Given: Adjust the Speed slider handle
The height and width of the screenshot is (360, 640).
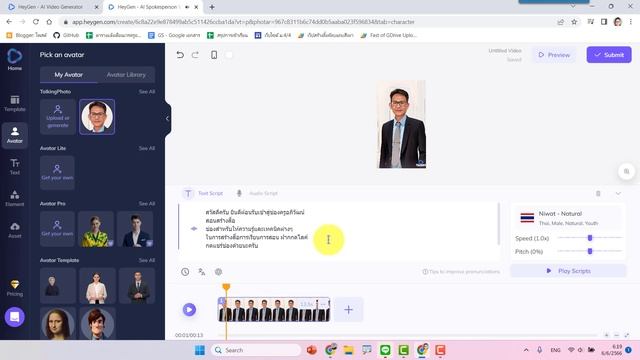Looking at the screenshot, I should click(x=590, y=238).
